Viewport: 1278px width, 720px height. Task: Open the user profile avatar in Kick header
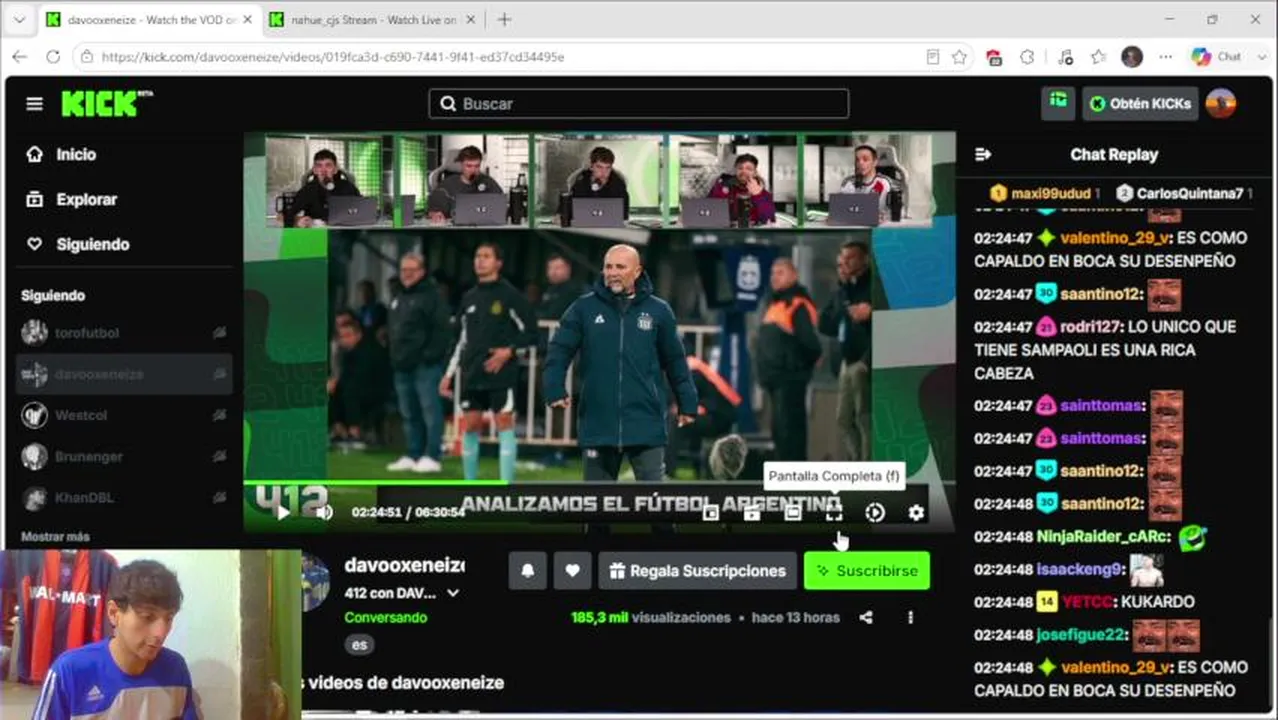[x=1221, y=103]
